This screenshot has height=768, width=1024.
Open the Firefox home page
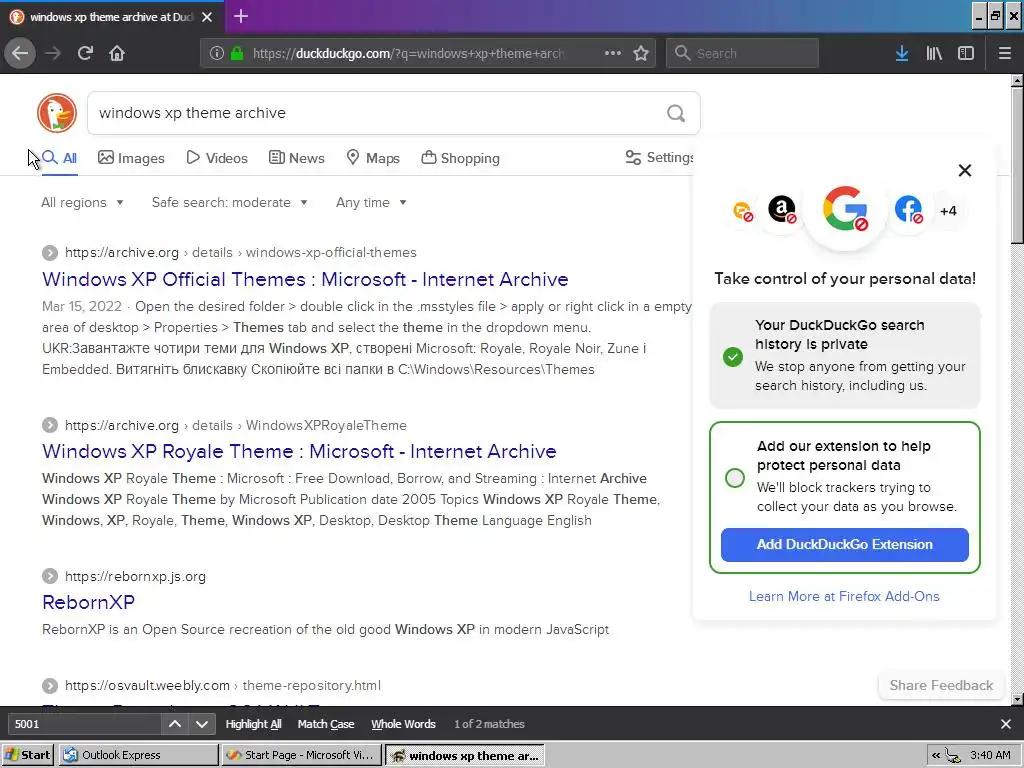pyautogui.click(x=117, y=53)
